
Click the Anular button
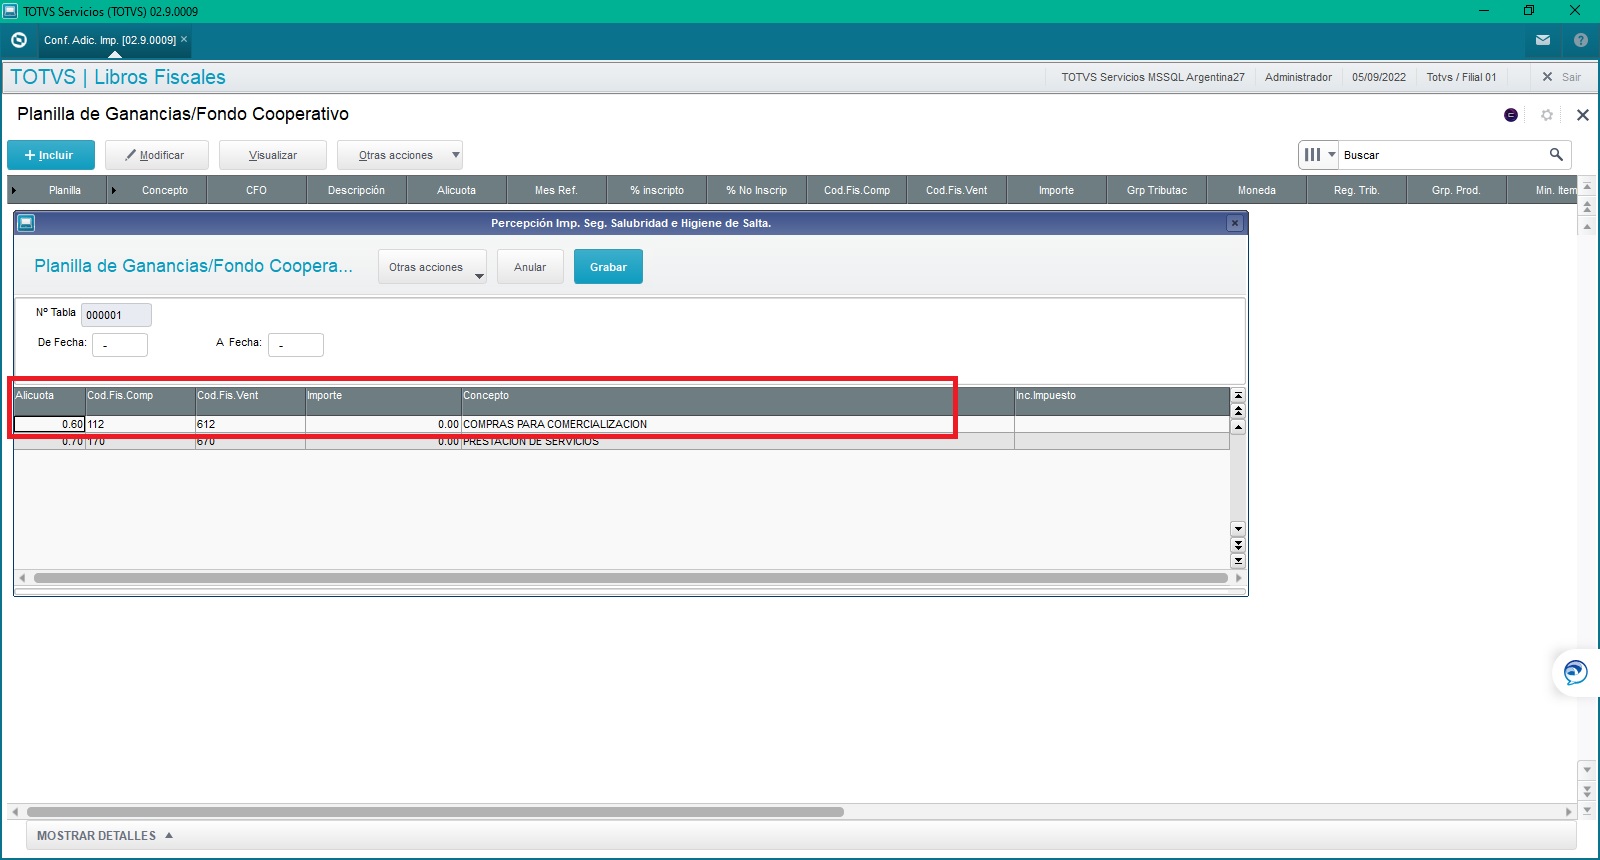pyautogui.click(x=530, y=267)
